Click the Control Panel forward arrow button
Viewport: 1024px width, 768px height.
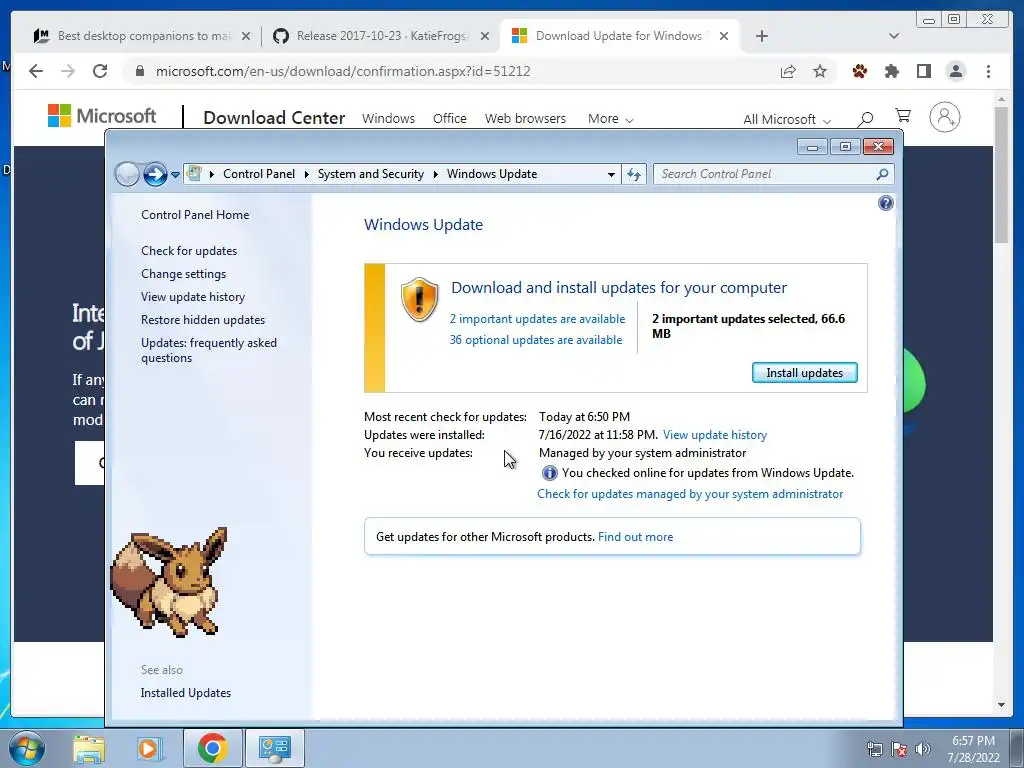pyautogui.click(x=155, y=174)
